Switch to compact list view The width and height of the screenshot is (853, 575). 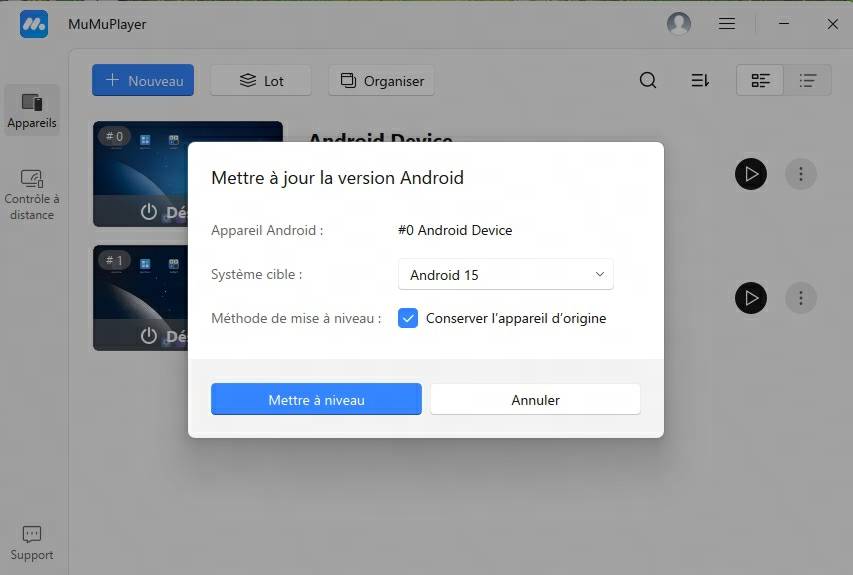[807, 81]
